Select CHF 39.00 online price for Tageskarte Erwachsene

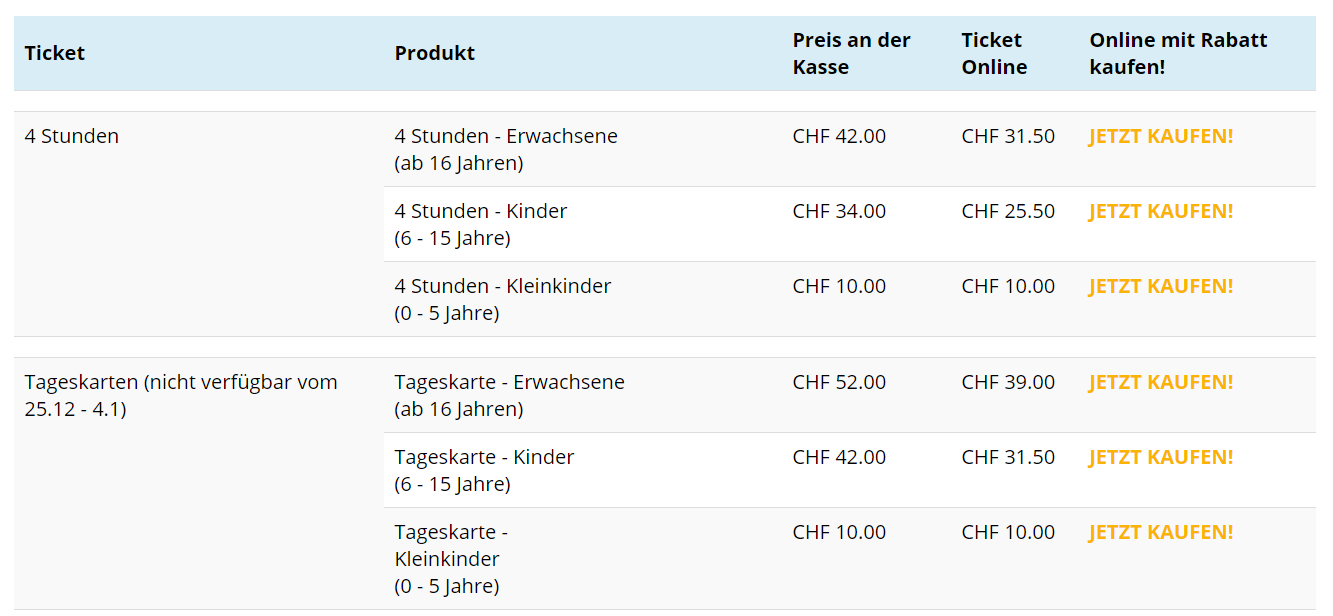pos(1008,382)
